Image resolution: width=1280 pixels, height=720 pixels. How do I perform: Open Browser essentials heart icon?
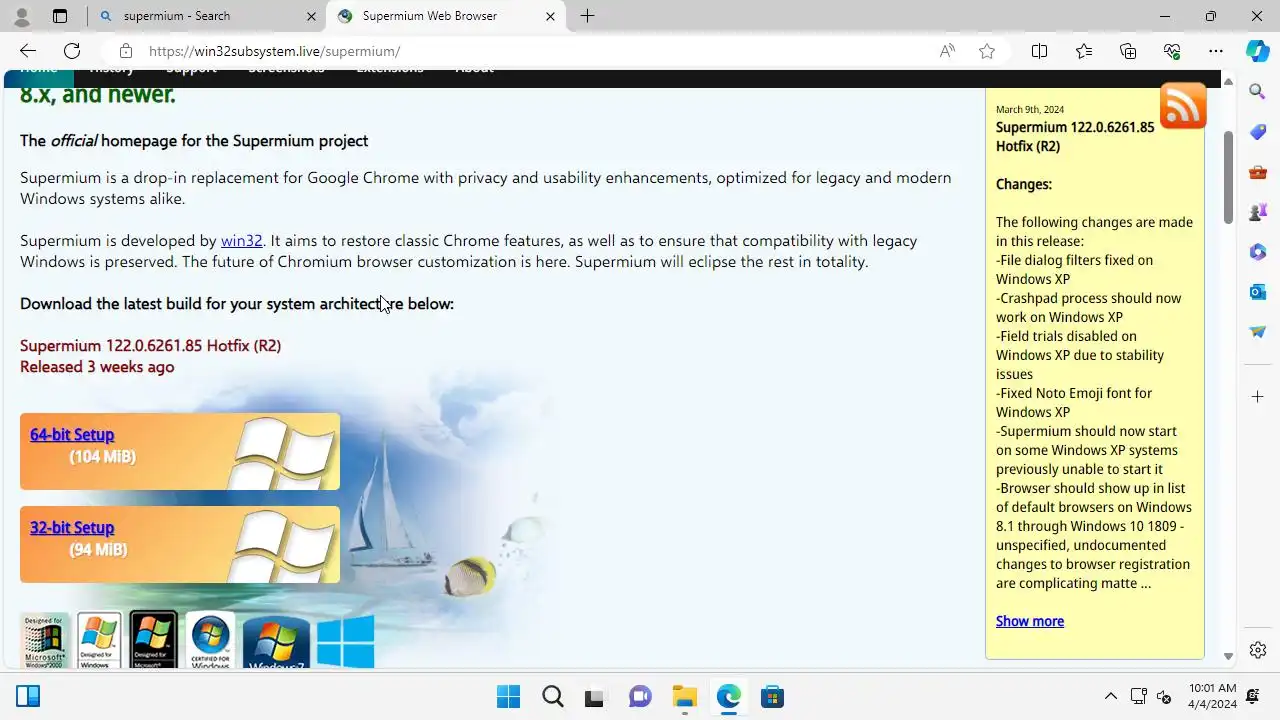(1172, 51)
